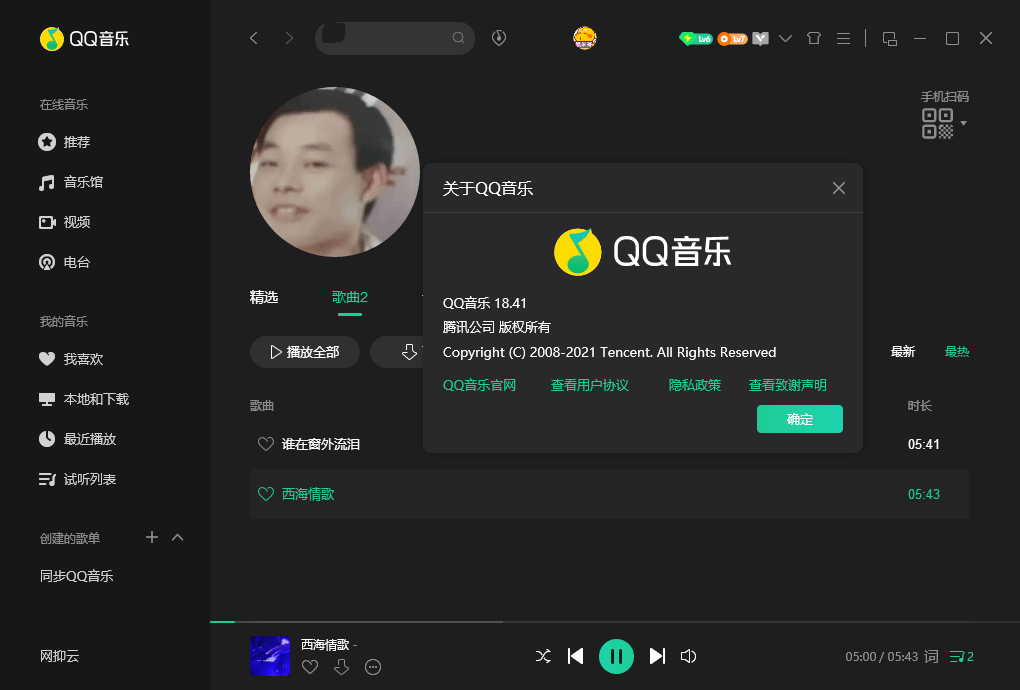Viewport: 1020px width, 690px height.
Task: Click the 确定 button in the dialog
Action: [799, 419]
